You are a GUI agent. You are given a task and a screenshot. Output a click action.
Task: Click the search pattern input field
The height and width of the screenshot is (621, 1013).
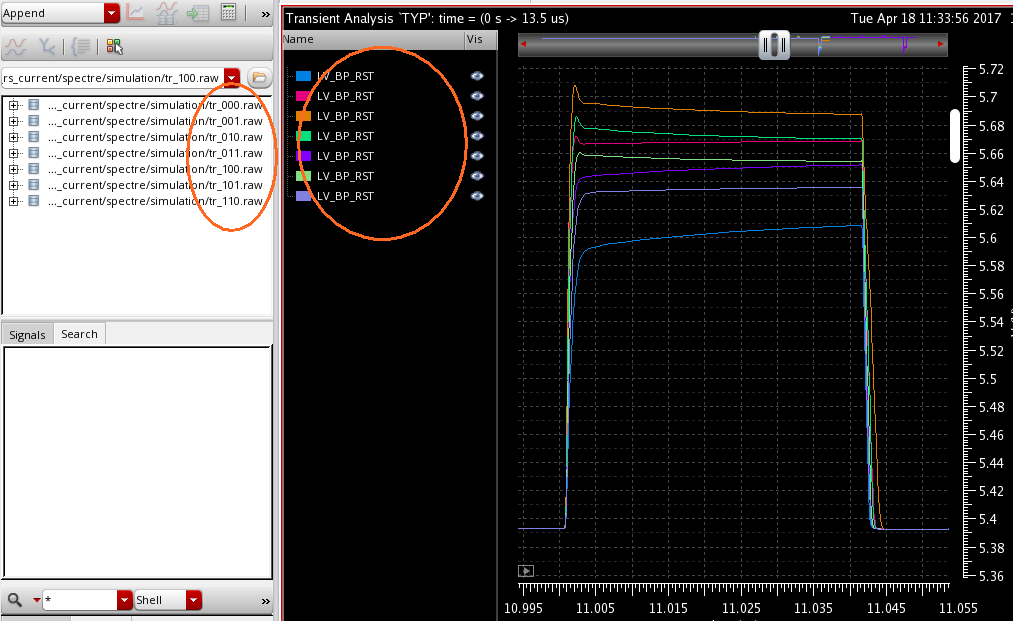coord(80,600)
